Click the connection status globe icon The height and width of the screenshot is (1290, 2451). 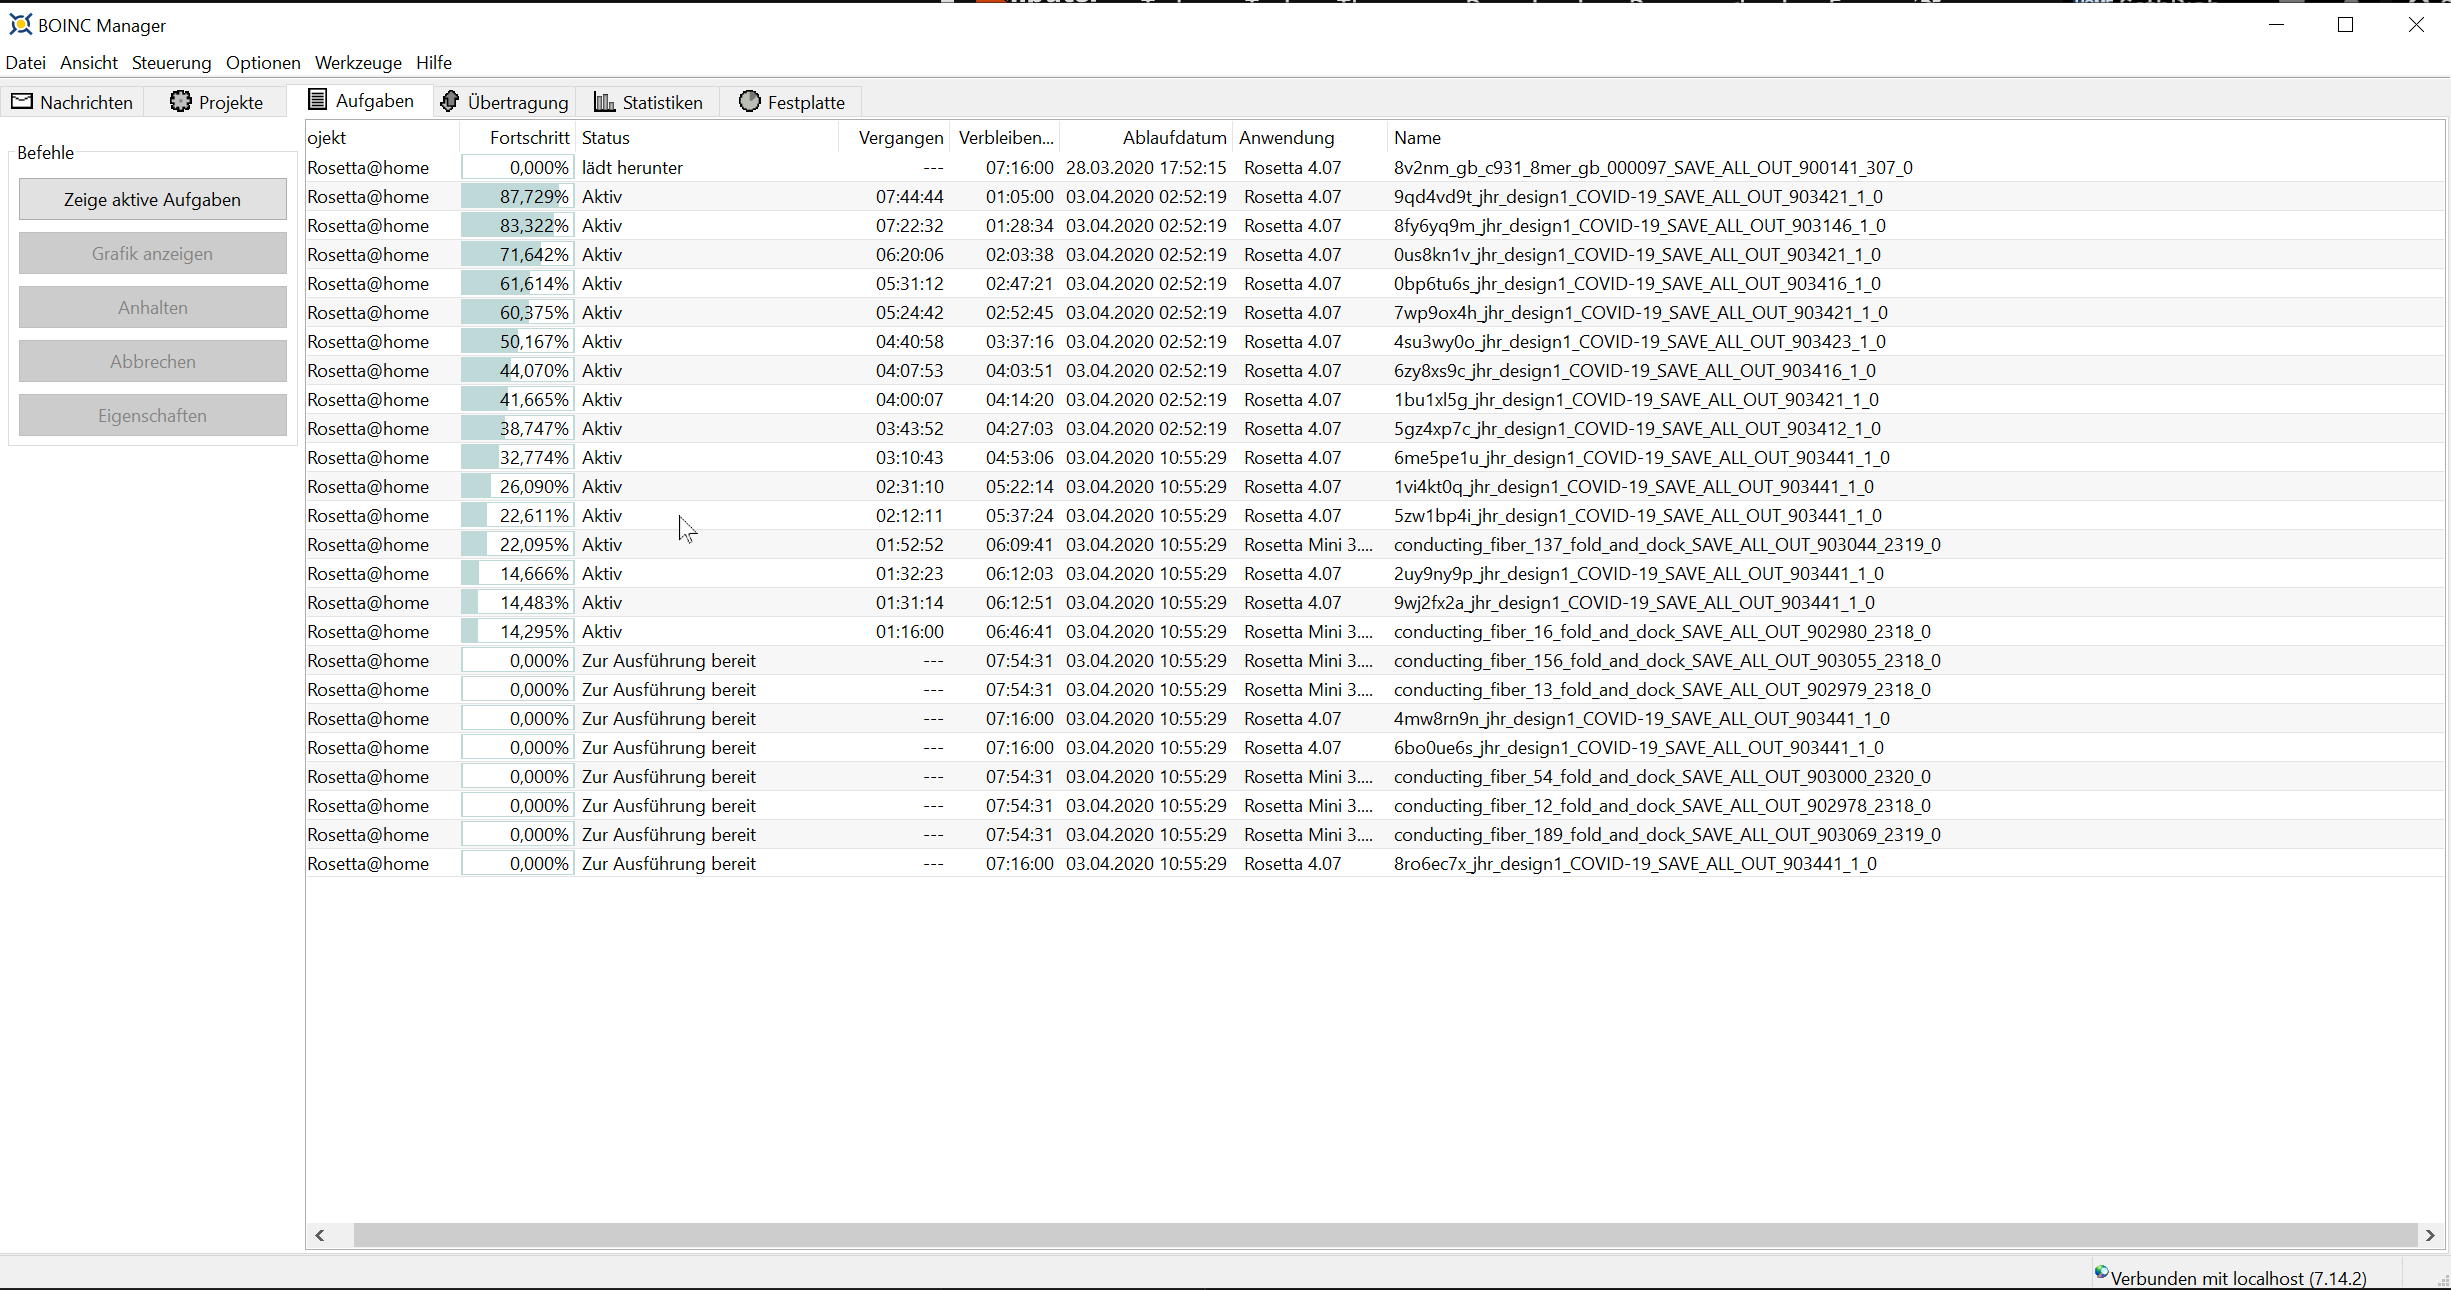click(2101, 1273)
